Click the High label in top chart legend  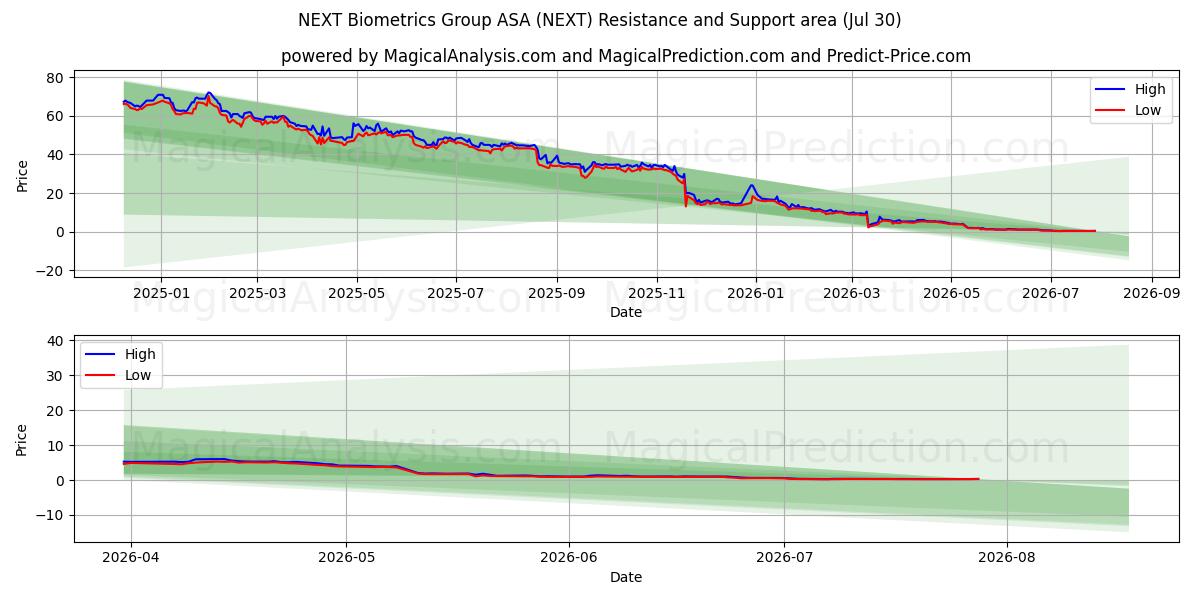click(1151, 90)
